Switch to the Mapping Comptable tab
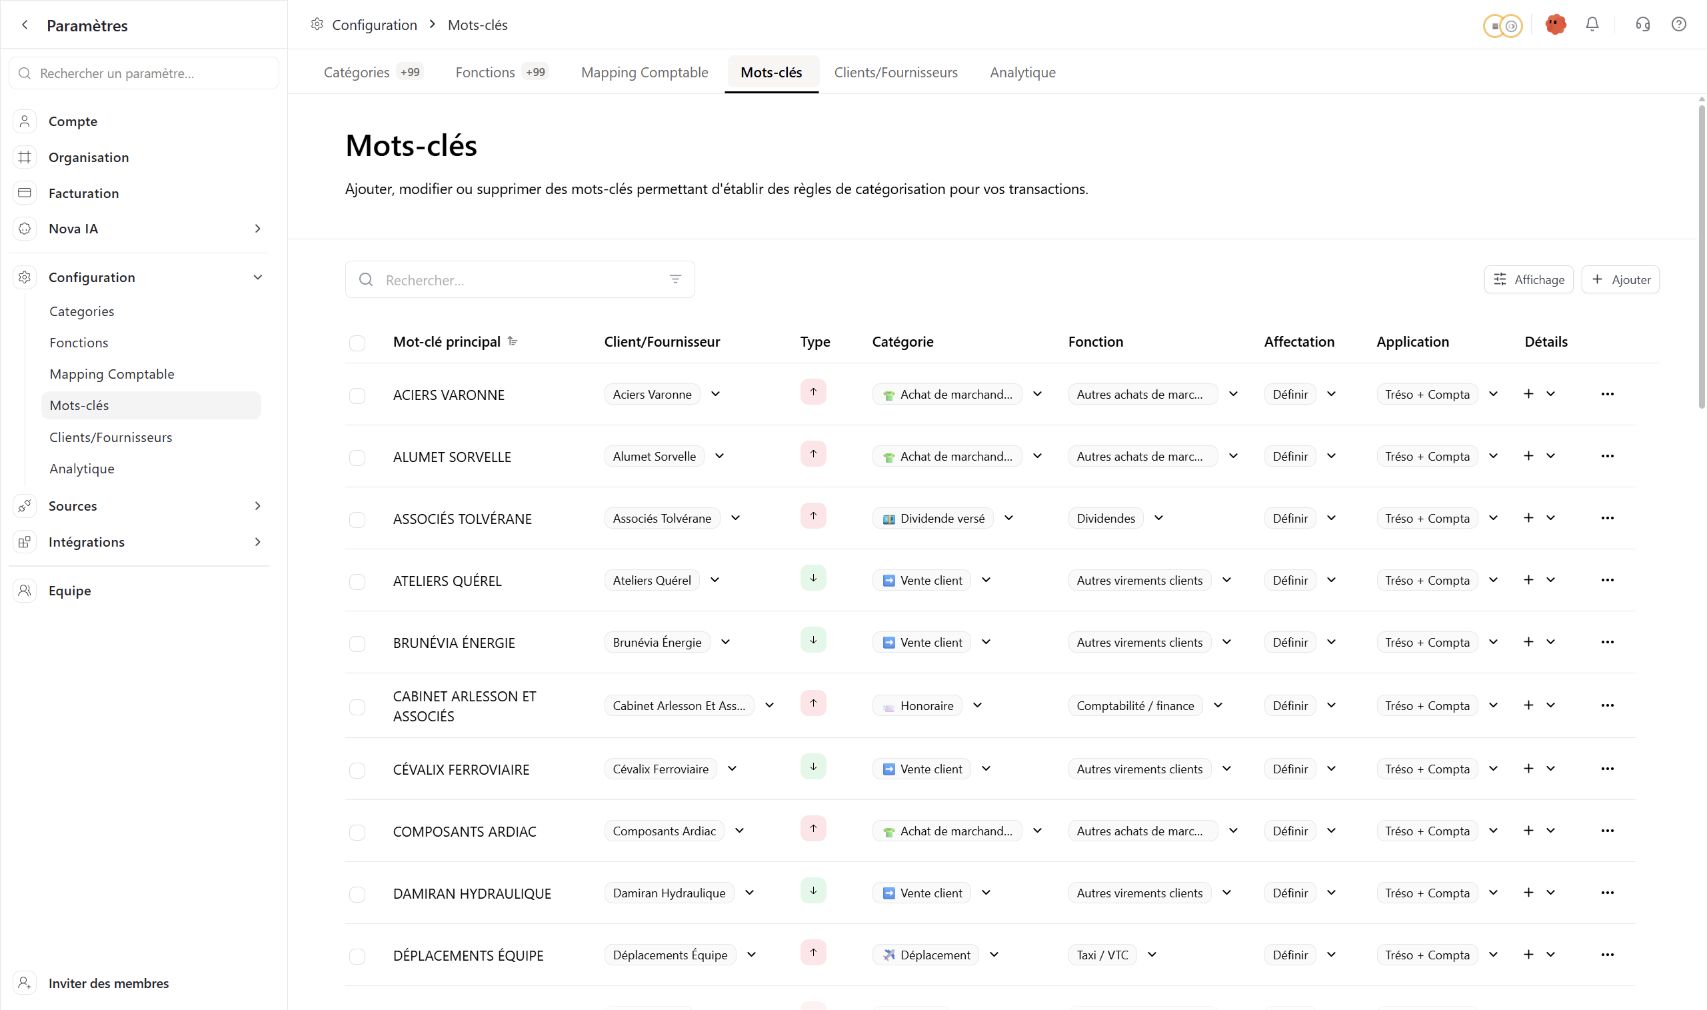Screen dimensions: 1707x1010 645,72
